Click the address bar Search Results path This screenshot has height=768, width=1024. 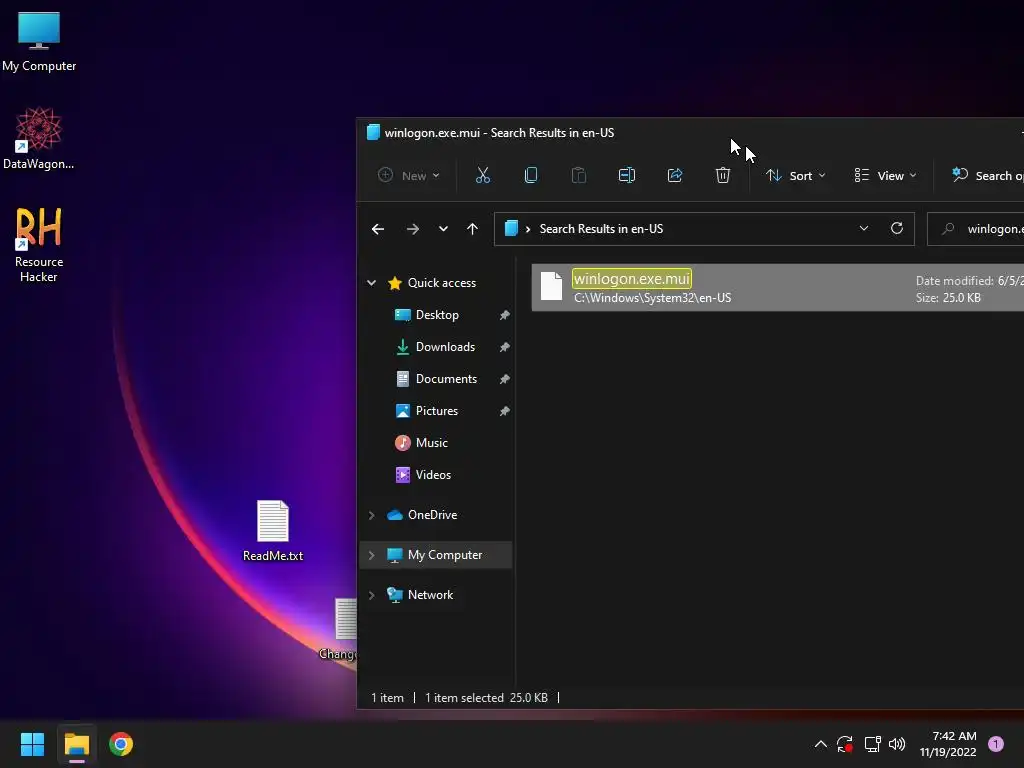point(601,229)
